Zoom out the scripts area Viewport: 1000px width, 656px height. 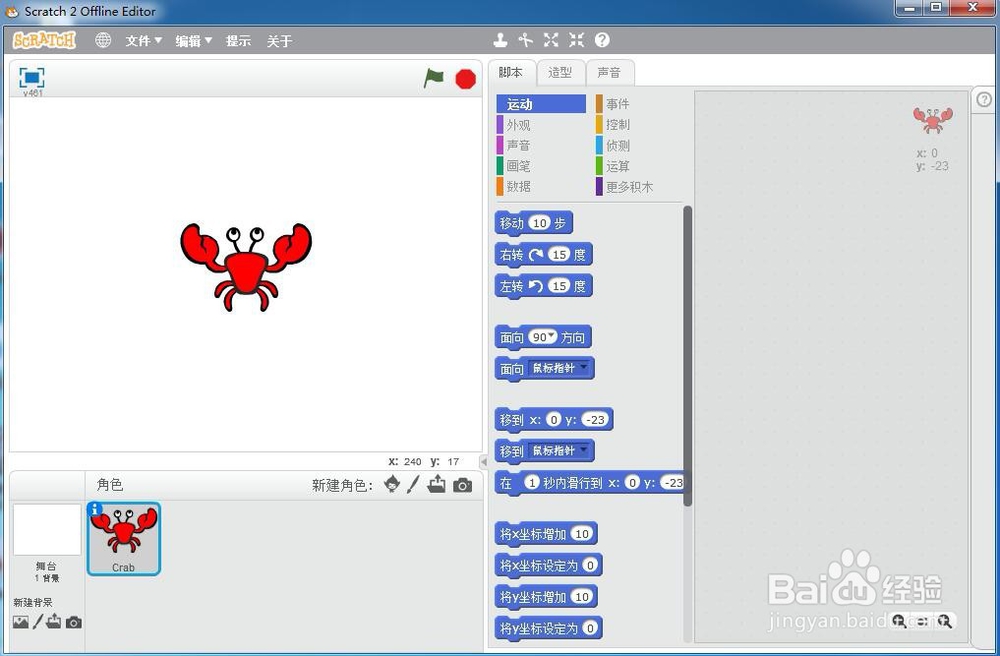[899, 620]
